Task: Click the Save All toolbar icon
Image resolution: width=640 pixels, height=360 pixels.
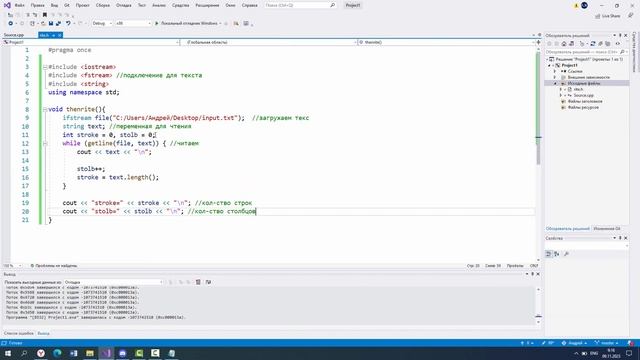Action: coord(58,23)
